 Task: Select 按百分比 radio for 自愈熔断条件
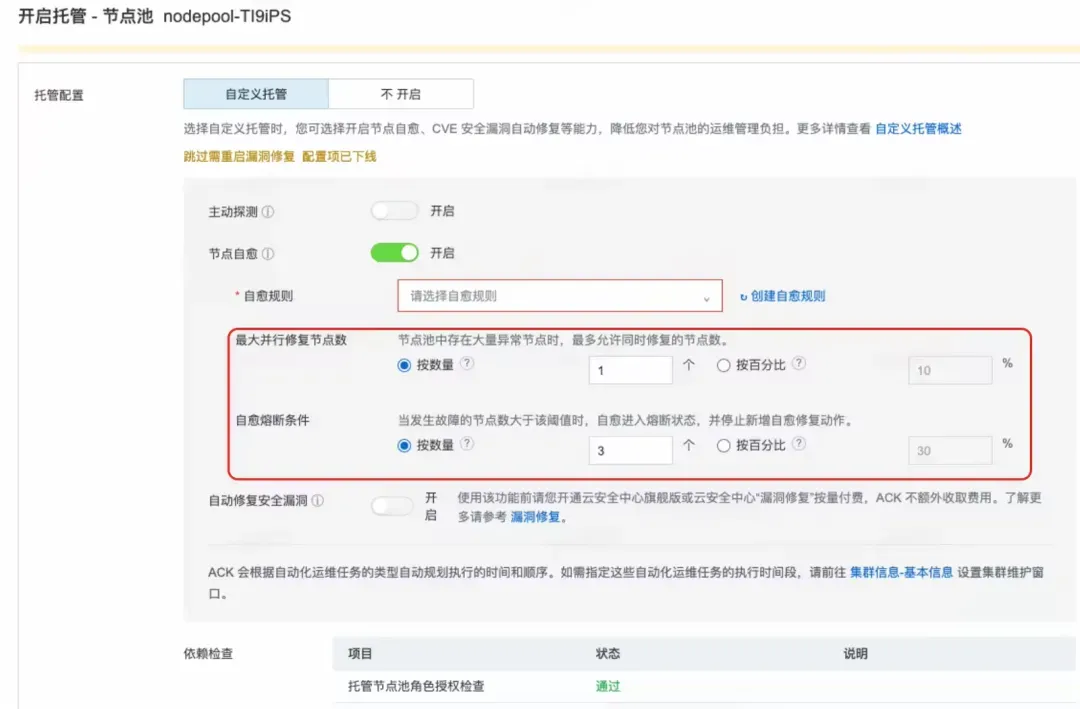pos(723,446)
